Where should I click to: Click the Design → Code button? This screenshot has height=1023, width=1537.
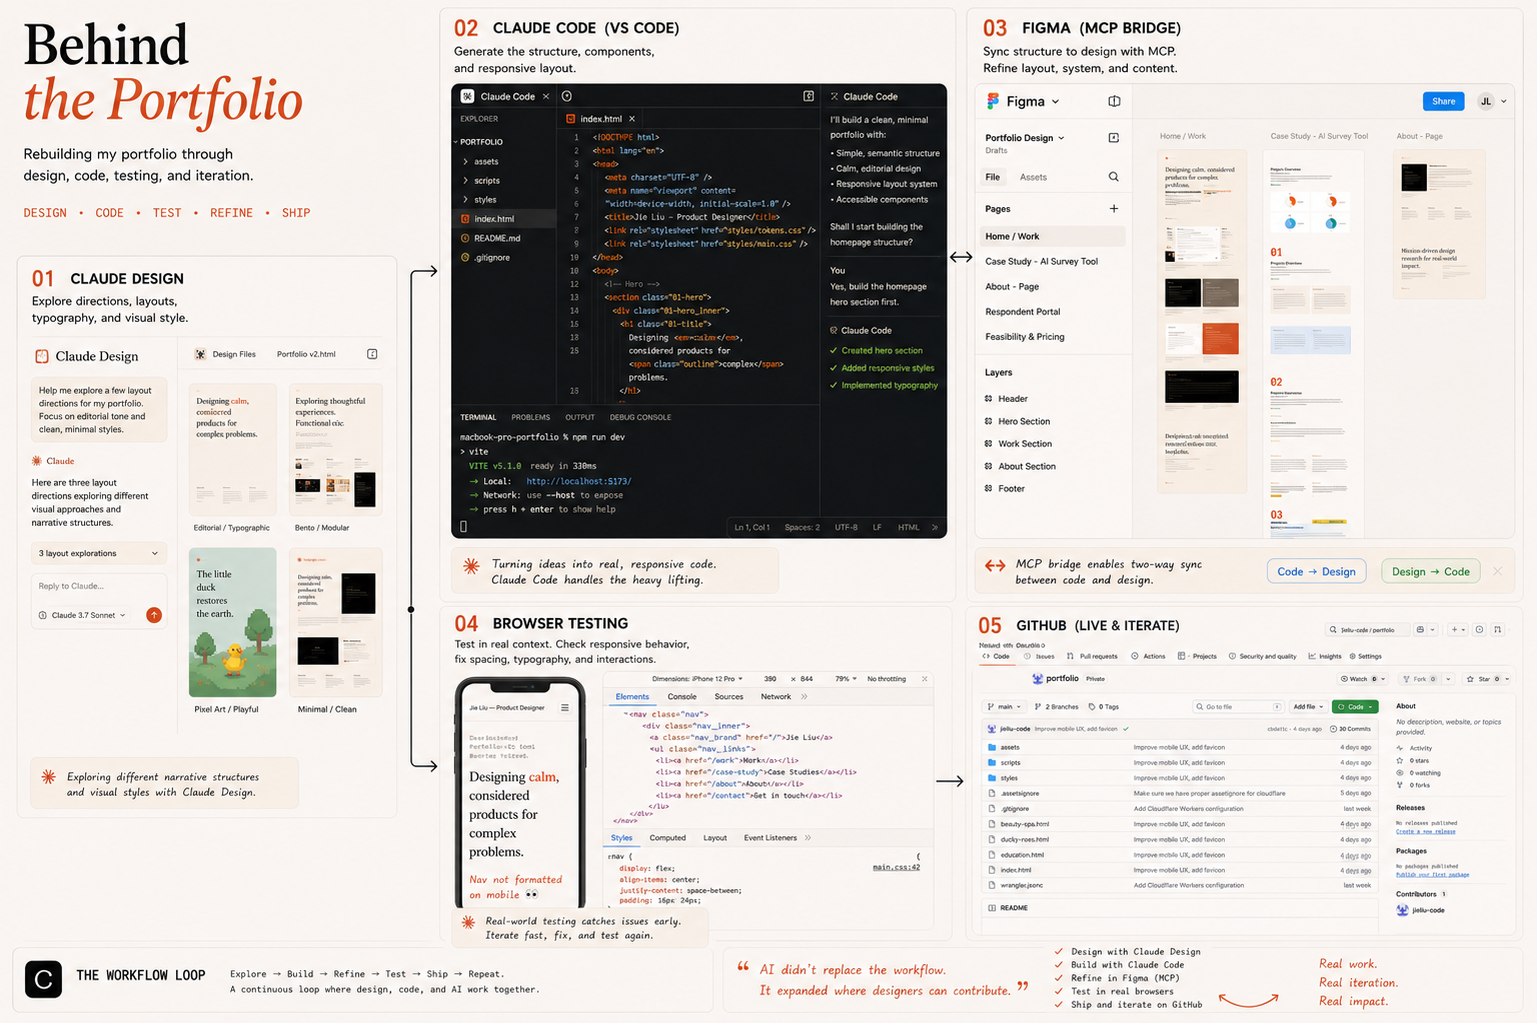pos(1430,571)
